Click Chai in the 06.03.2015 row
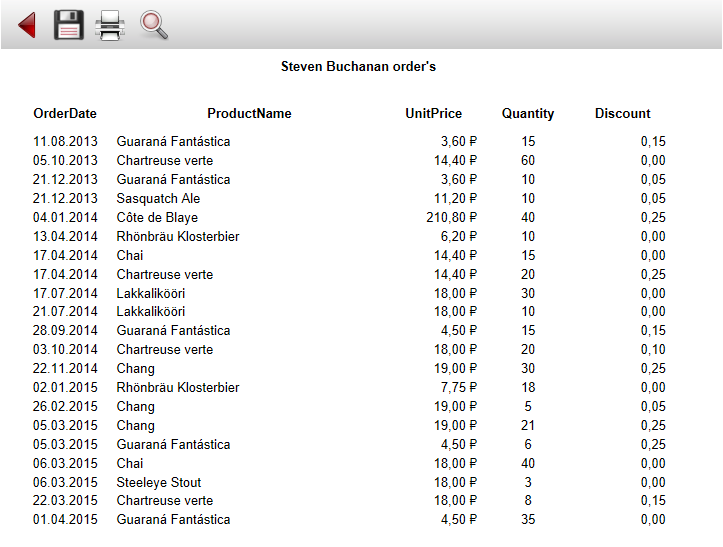Screen dimensions: 723x547 pyautogui.click(x=130, y=463)
